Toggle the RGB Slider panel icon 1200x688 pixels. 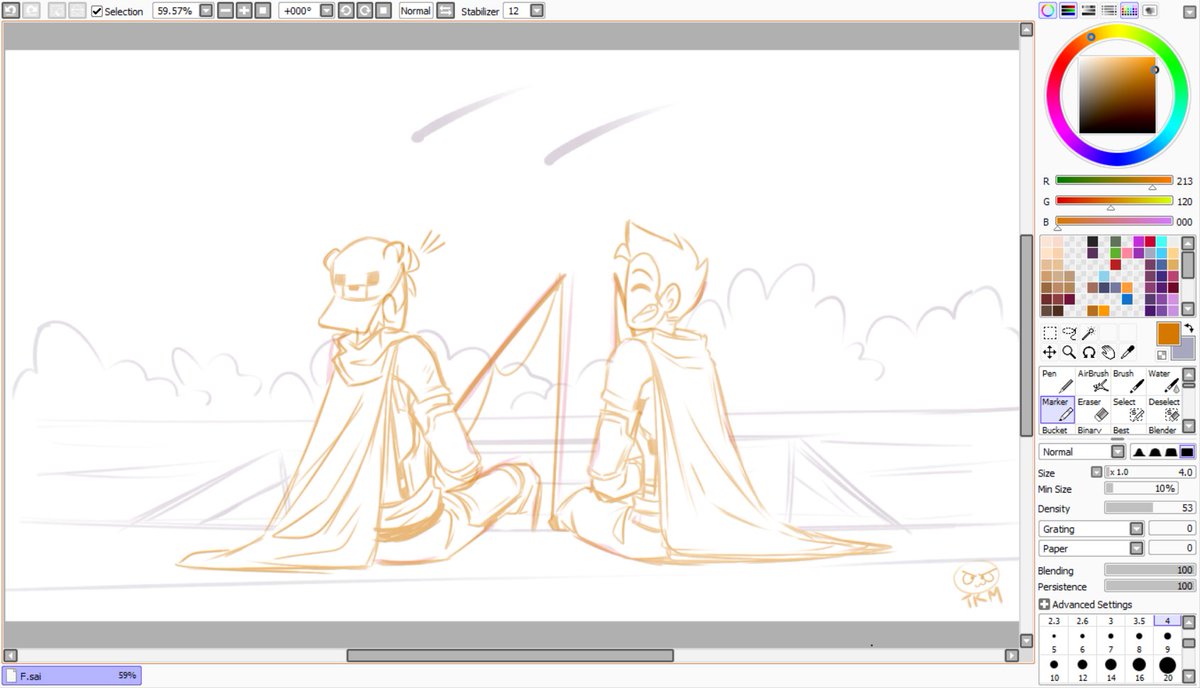click(x=1068, y=10)
